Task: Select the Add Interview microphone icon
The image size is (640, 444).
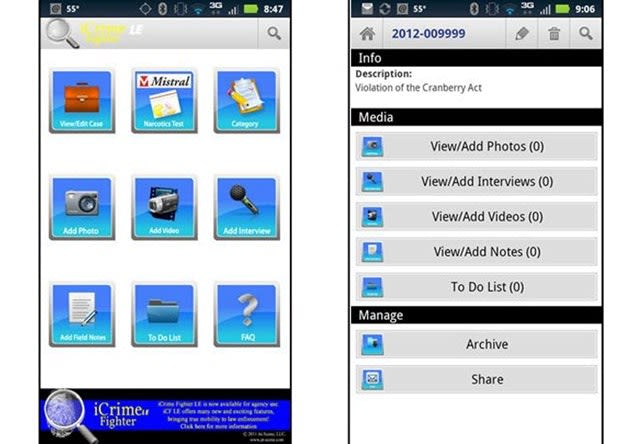Action: coord(247,207)
